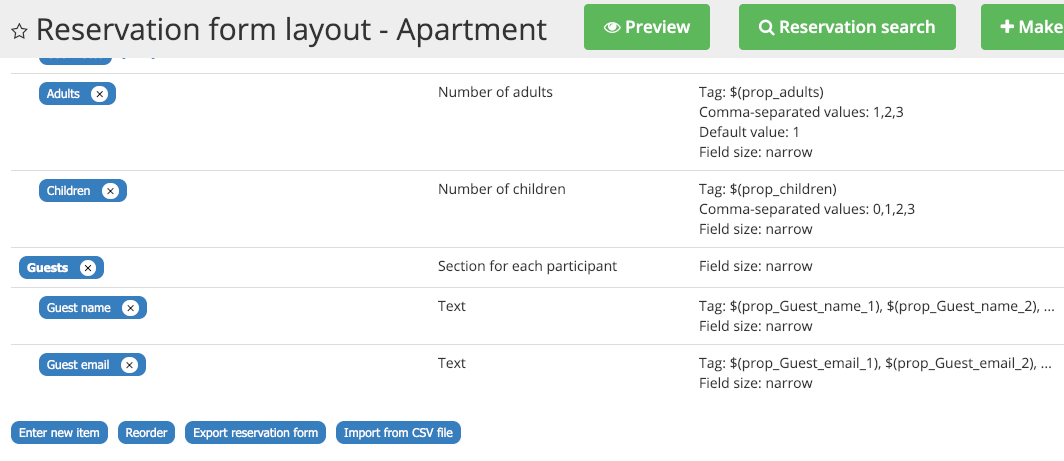Screen dimensions: 1064x461
Task: Open the Children field label
Action: 69,191
